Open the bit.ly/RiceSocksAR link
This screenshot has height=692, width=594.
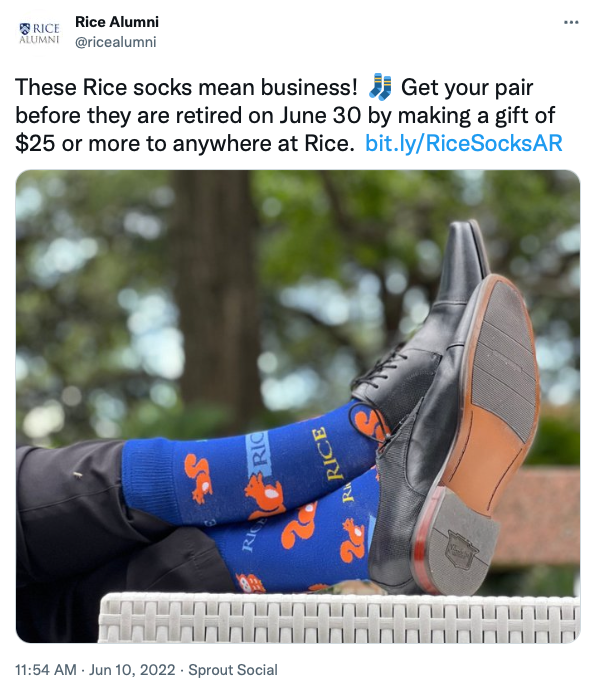click(464, 143)
